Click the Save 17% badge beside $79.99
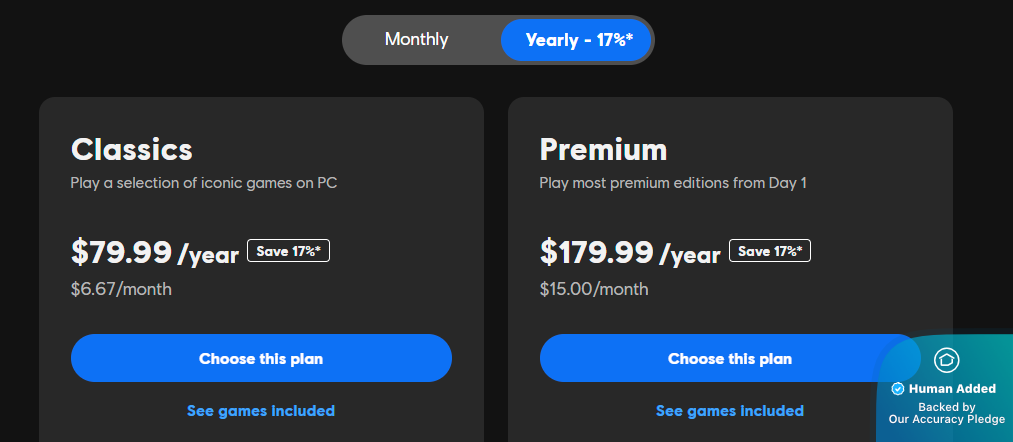1013x442 pixels. coord(288,251)
